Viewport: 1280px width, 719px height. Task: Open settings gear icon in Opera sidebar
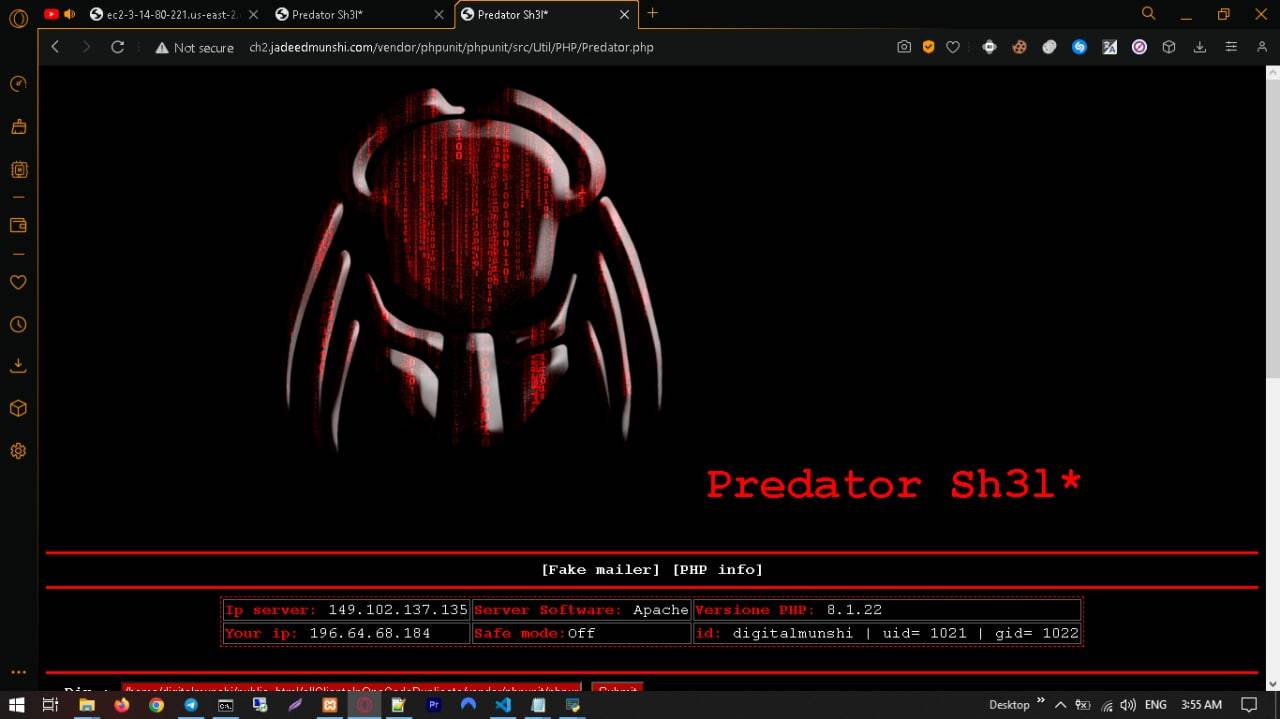point(18,451)
